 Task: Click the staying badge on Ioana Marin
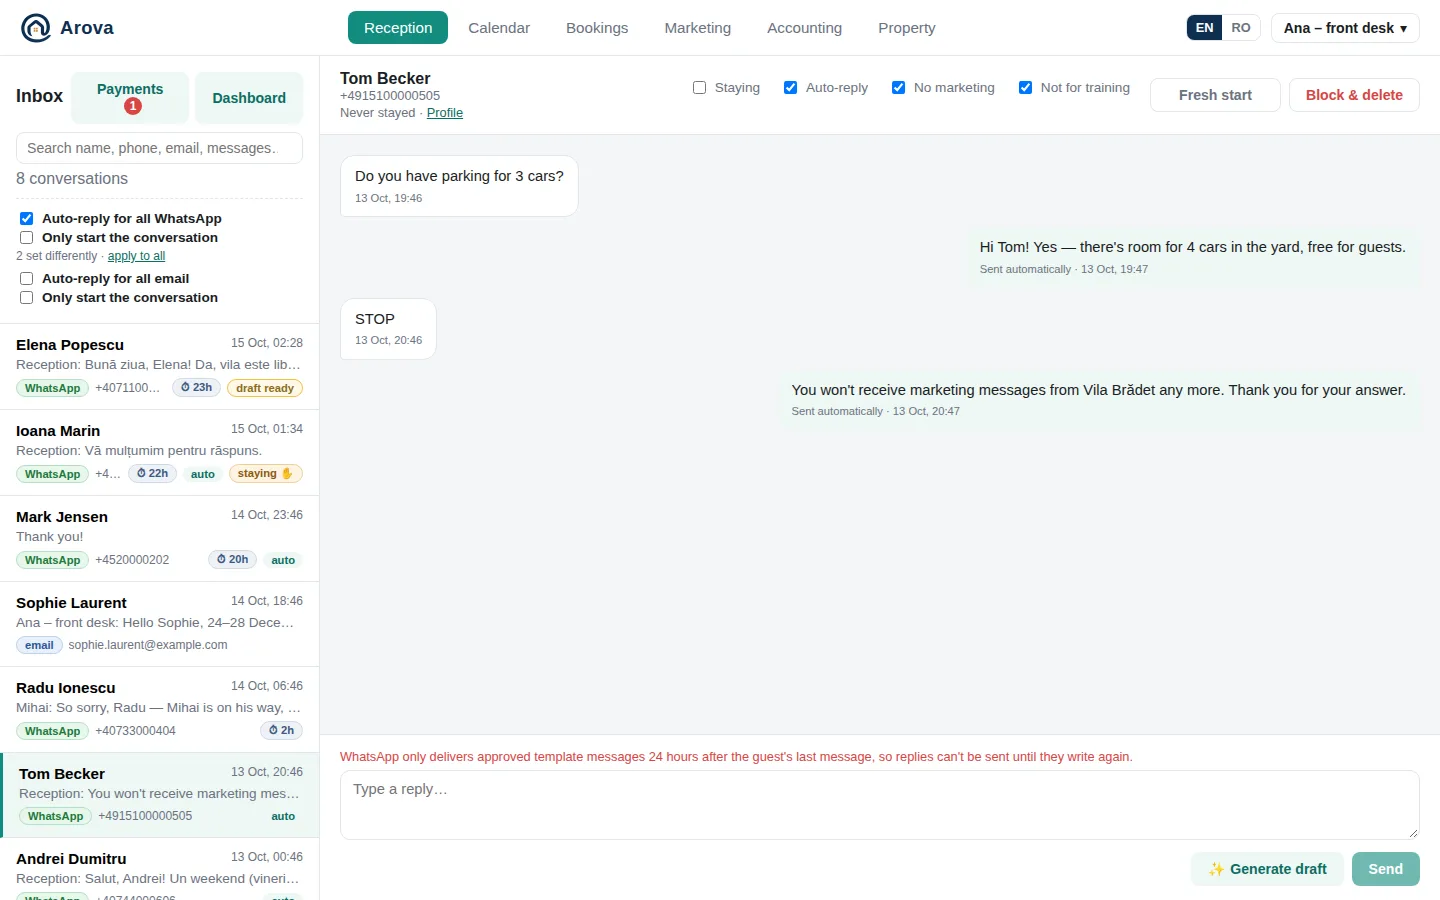(x=265, y=474)
